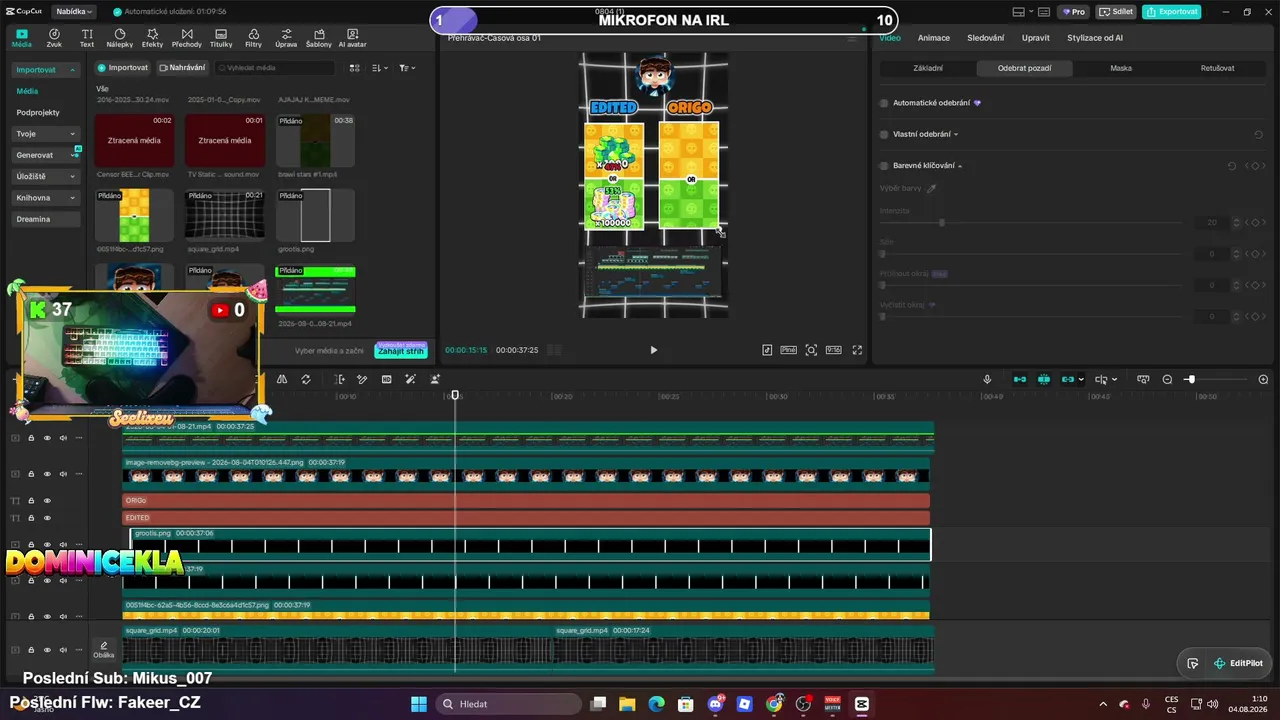Click the magic wand enhance tool
The image size is (1280, 720).
pos(410,380)
